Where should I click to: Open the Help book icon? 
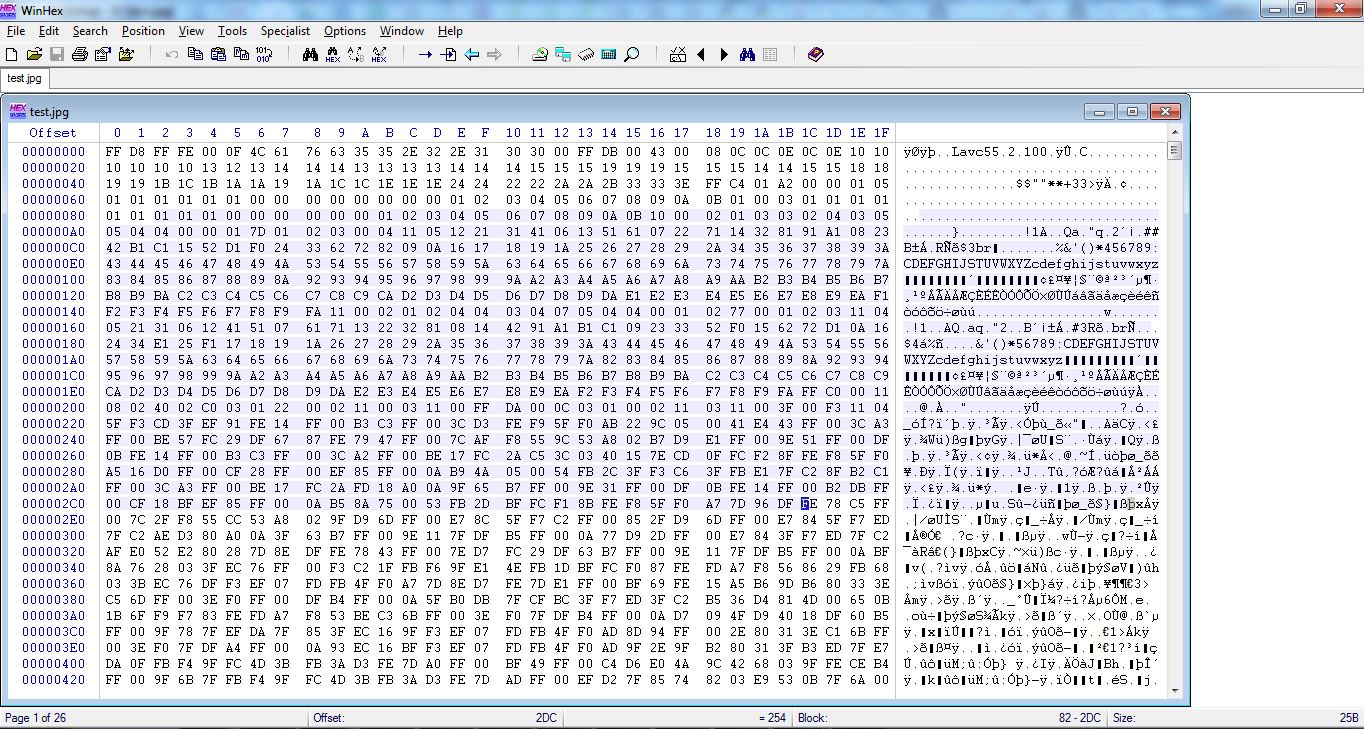point(815,54)
